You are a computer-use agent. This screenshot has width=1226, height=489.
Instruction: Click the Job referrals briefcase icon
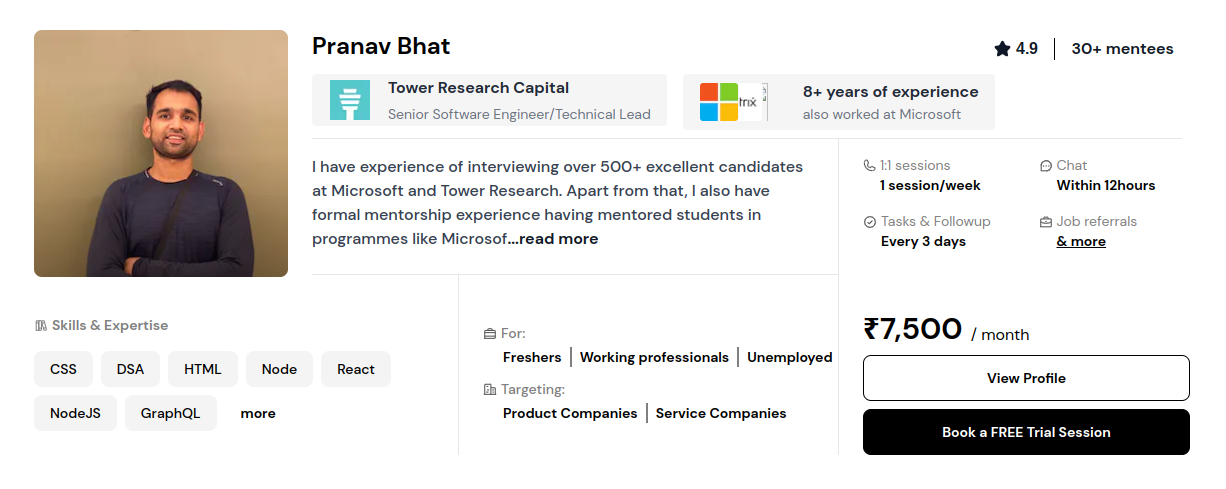tap(1046, 222)
